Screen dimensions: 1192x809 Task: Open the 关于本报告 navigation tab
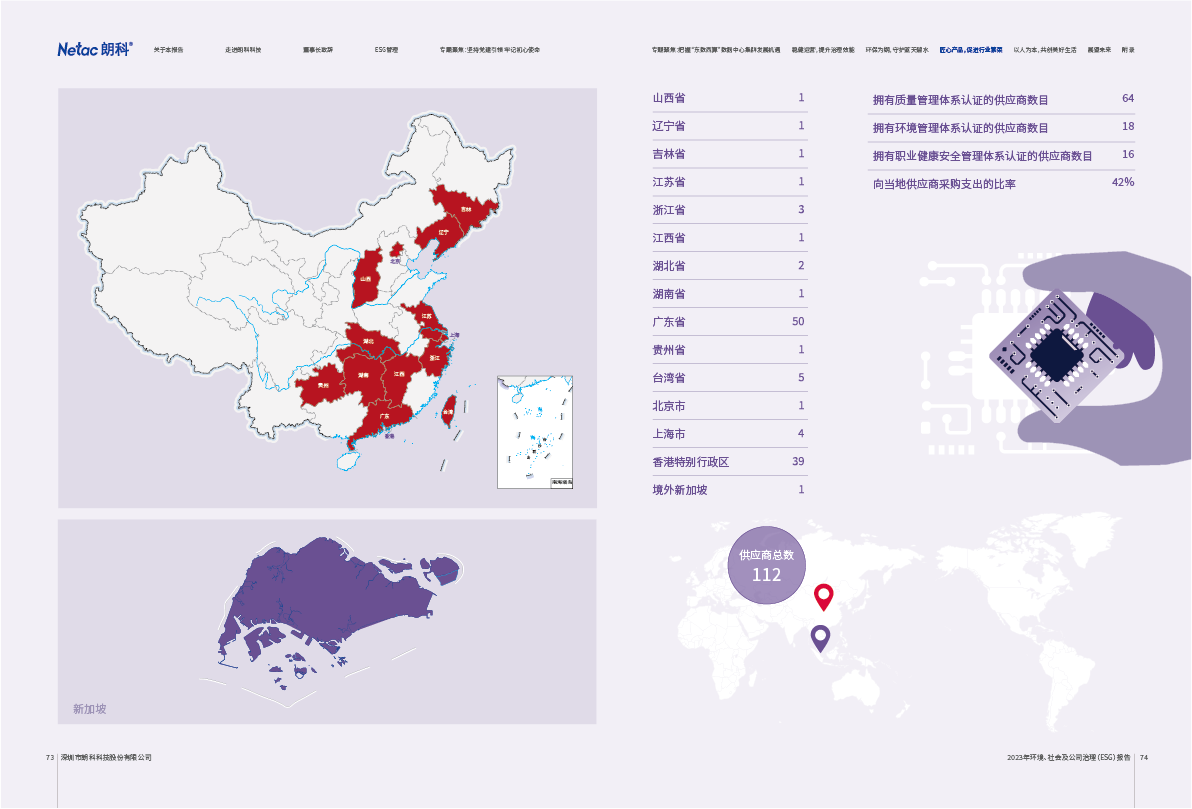[x=168, y=49]
